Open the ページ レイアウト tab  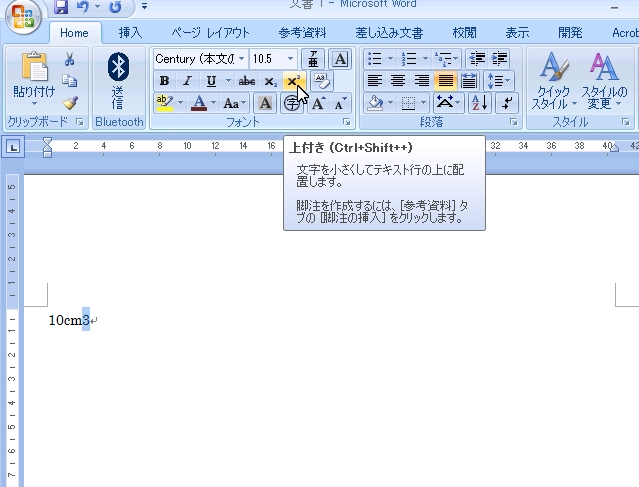210,32
